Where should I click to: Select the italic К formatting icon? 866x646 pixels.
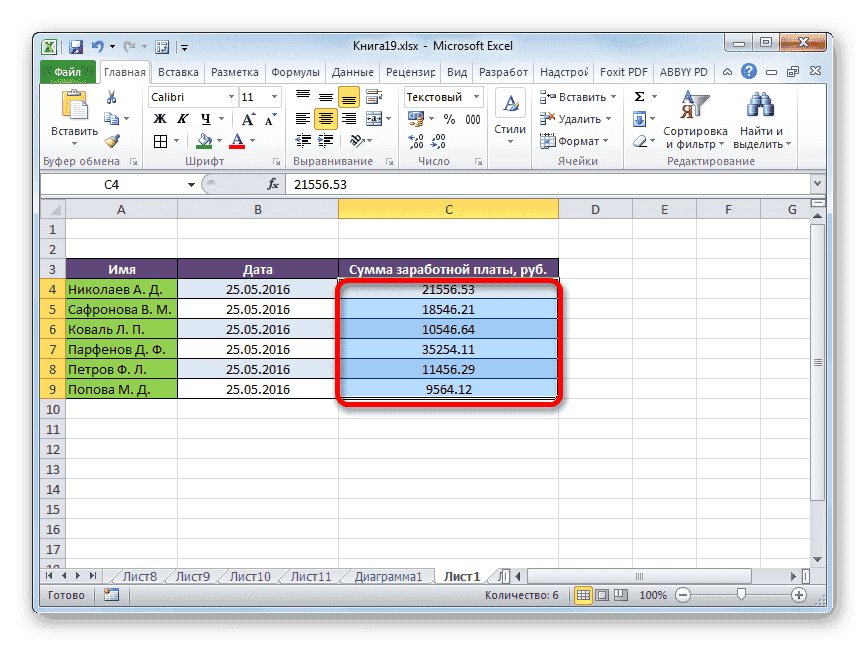click(x=183, y=118)
